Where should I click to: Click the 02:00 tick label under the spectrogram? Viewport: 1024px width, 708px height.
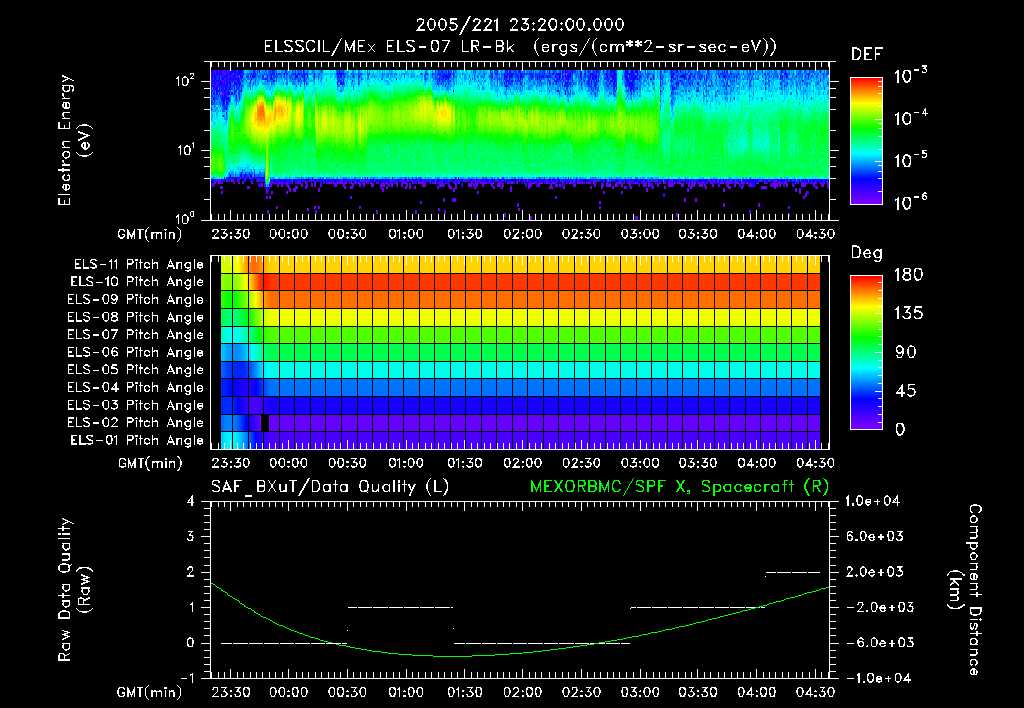pyautogui.click(x=522, y=234)
